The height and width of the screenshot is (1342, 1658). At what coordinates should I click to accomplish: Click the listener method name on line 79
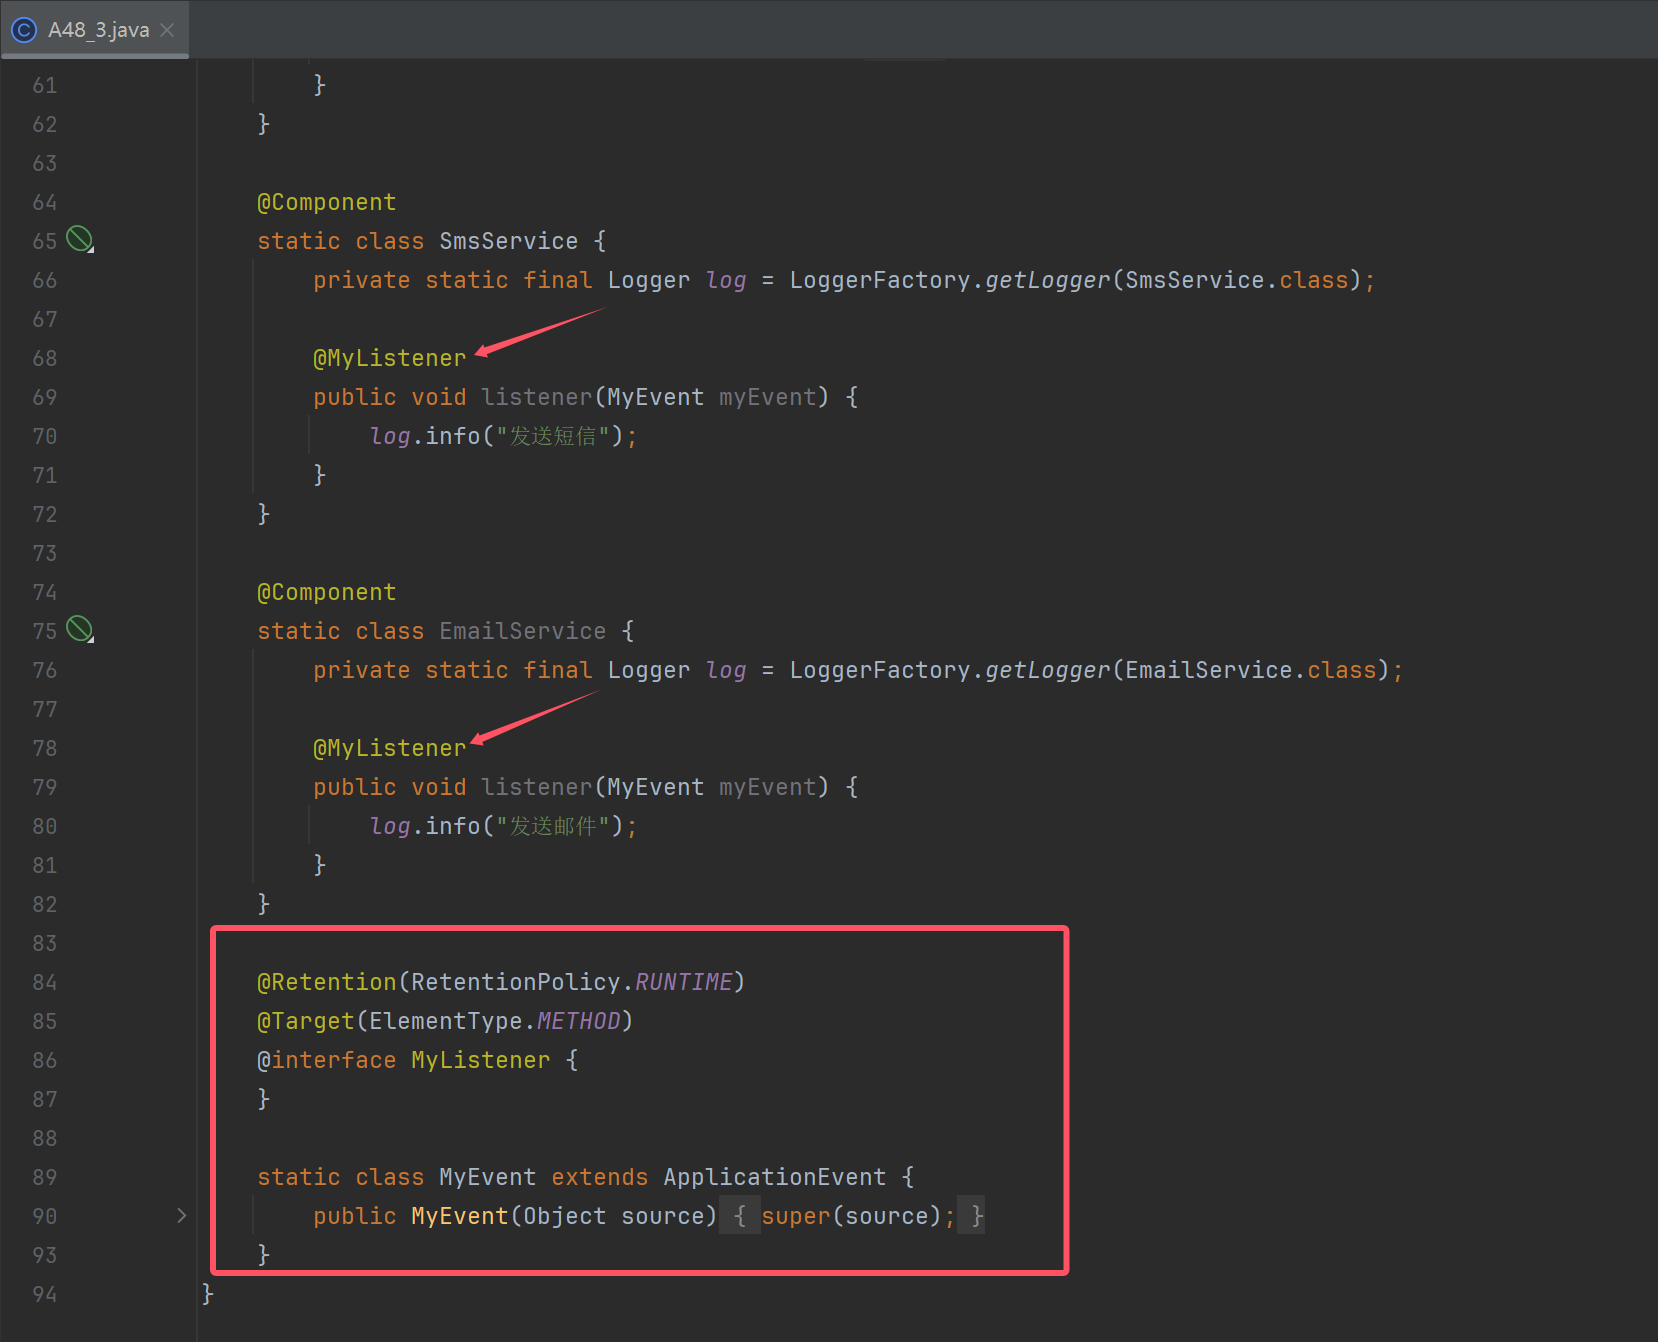[x=537, y=787]
